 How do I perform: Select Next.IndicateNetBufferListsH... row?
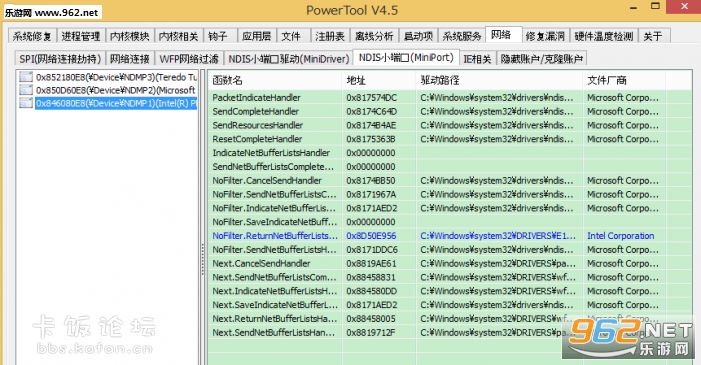(450, 291)
